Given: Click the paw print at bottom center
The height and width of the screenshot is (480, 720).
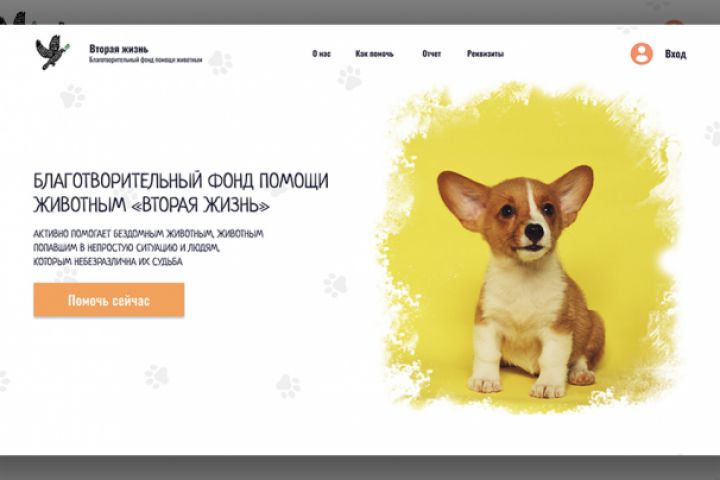Looking at the screenshot, I should point(288,386).
